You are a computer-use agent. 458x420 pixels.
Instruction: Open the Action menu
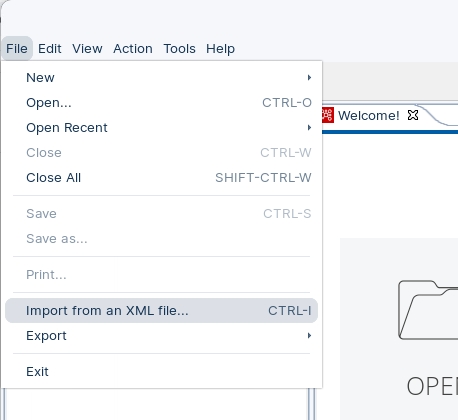(133, 49)
